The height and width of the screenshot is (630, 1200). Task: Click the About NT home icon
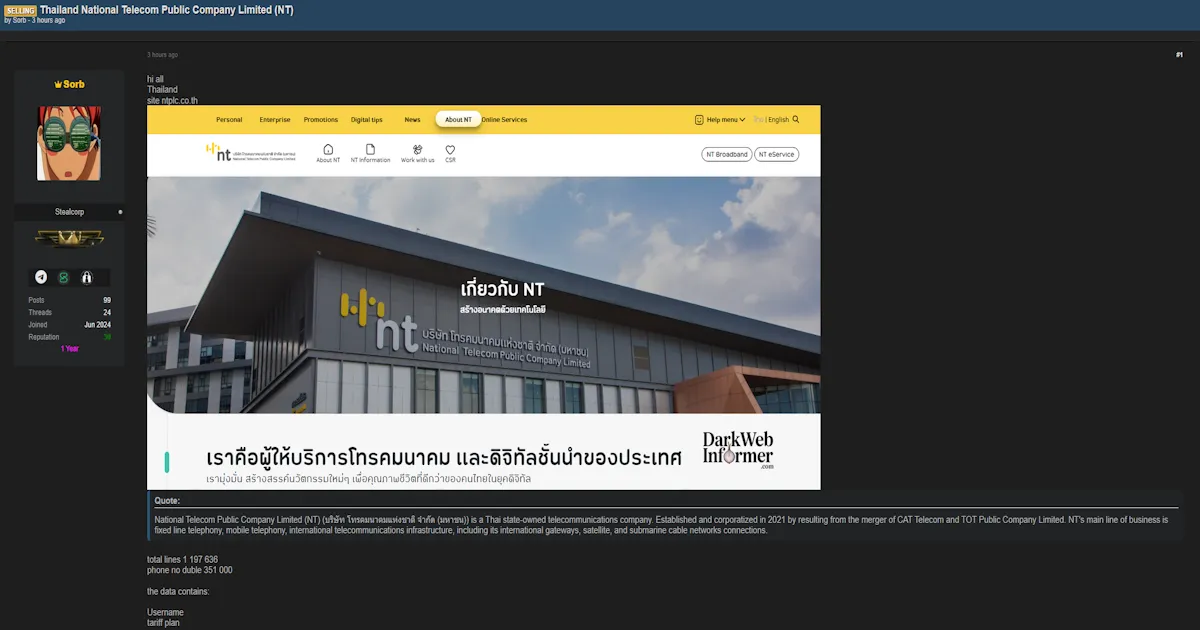(328, 150)
